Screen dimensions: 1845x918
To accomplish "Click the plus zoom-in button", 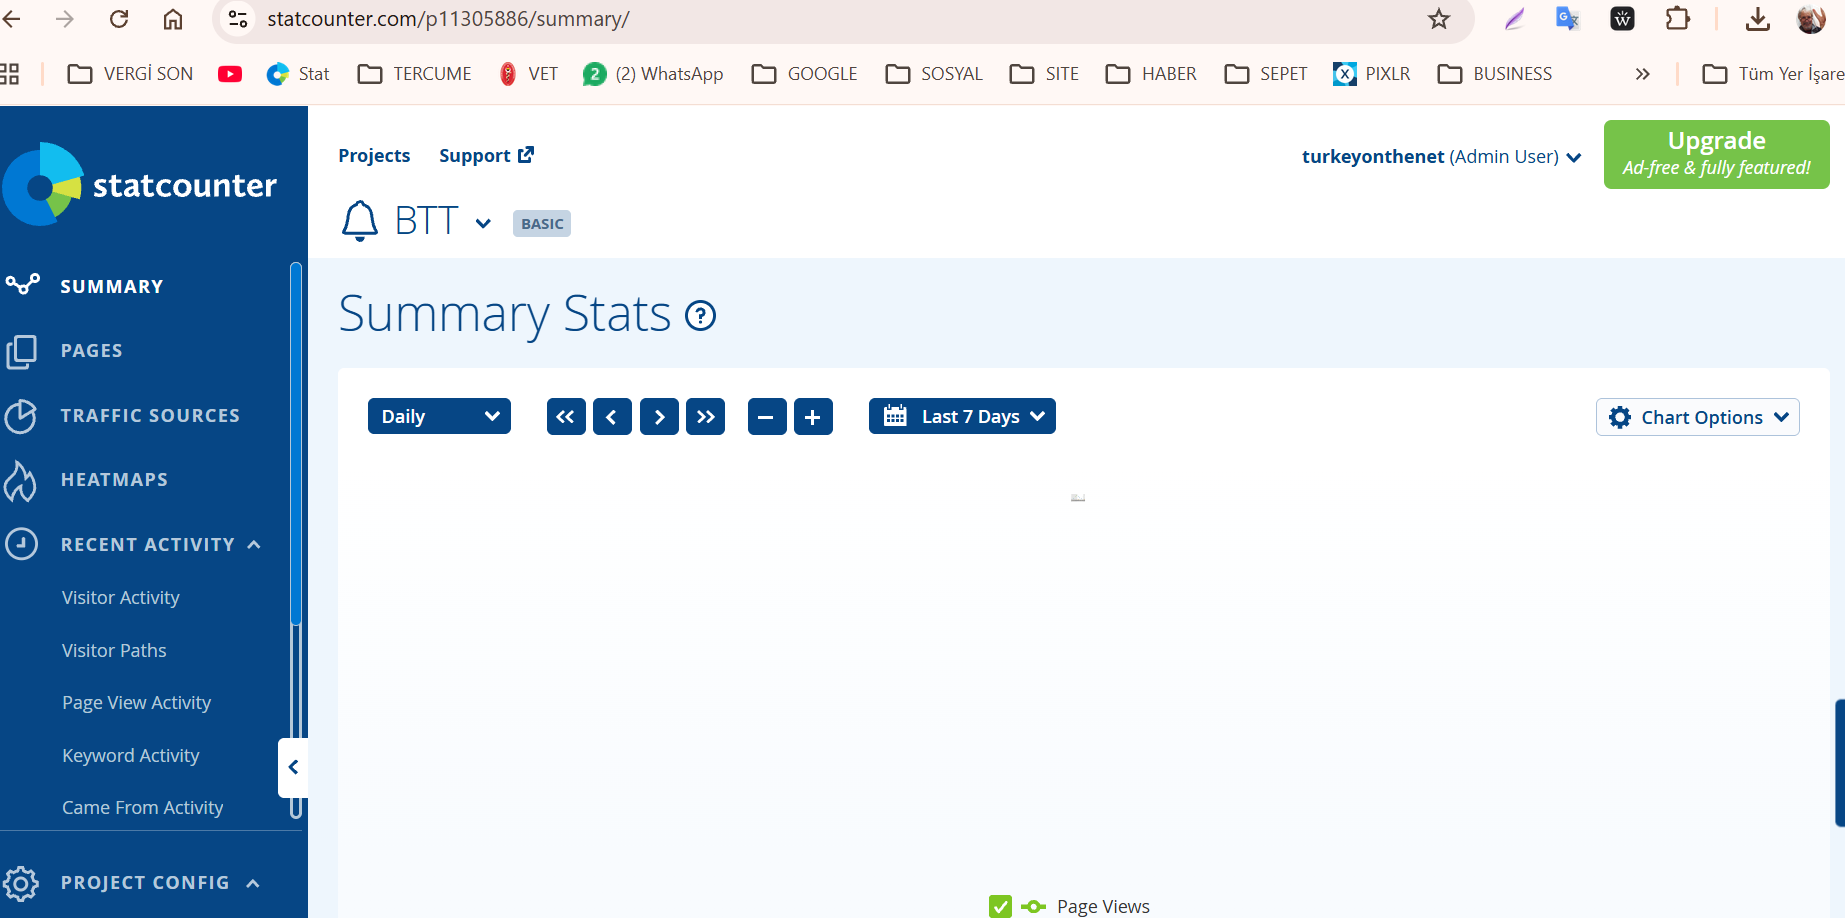I will [x=813, y=417].
